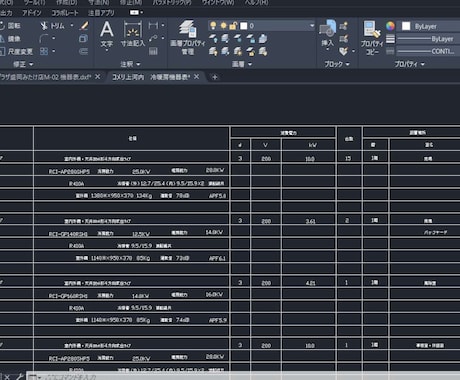This screenshot has height=380, width=460.
Task: Click the command line wrench icon
Action: 19,377
